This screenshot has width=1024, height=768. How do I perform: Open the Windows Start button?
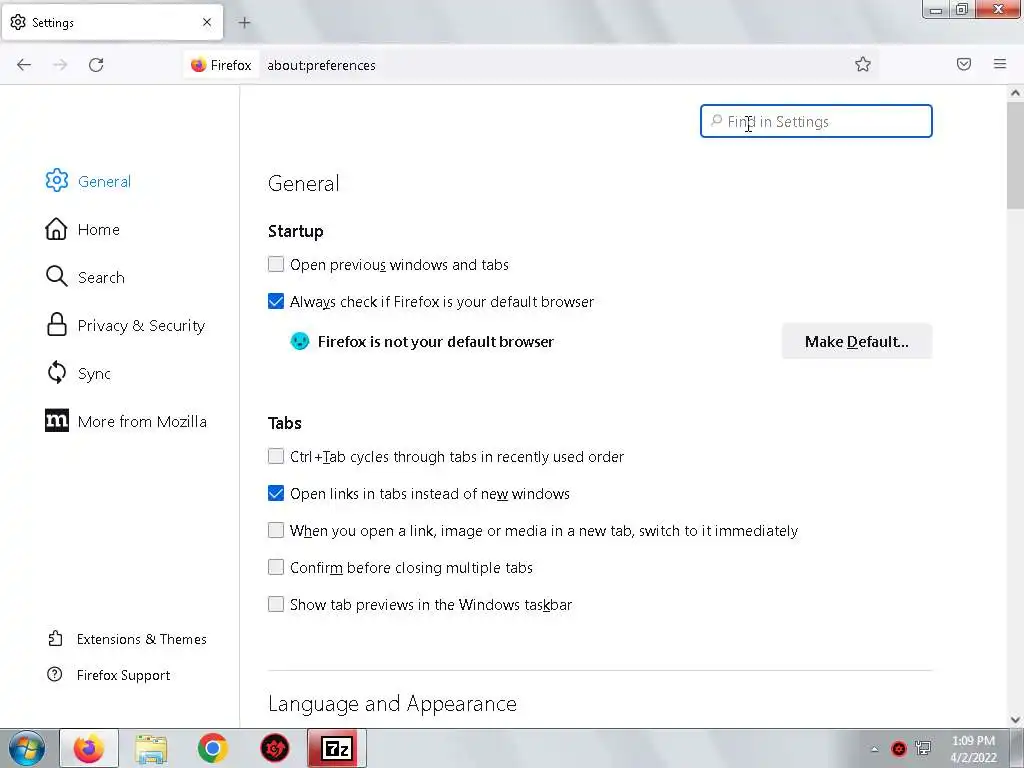tap(27, 748)
